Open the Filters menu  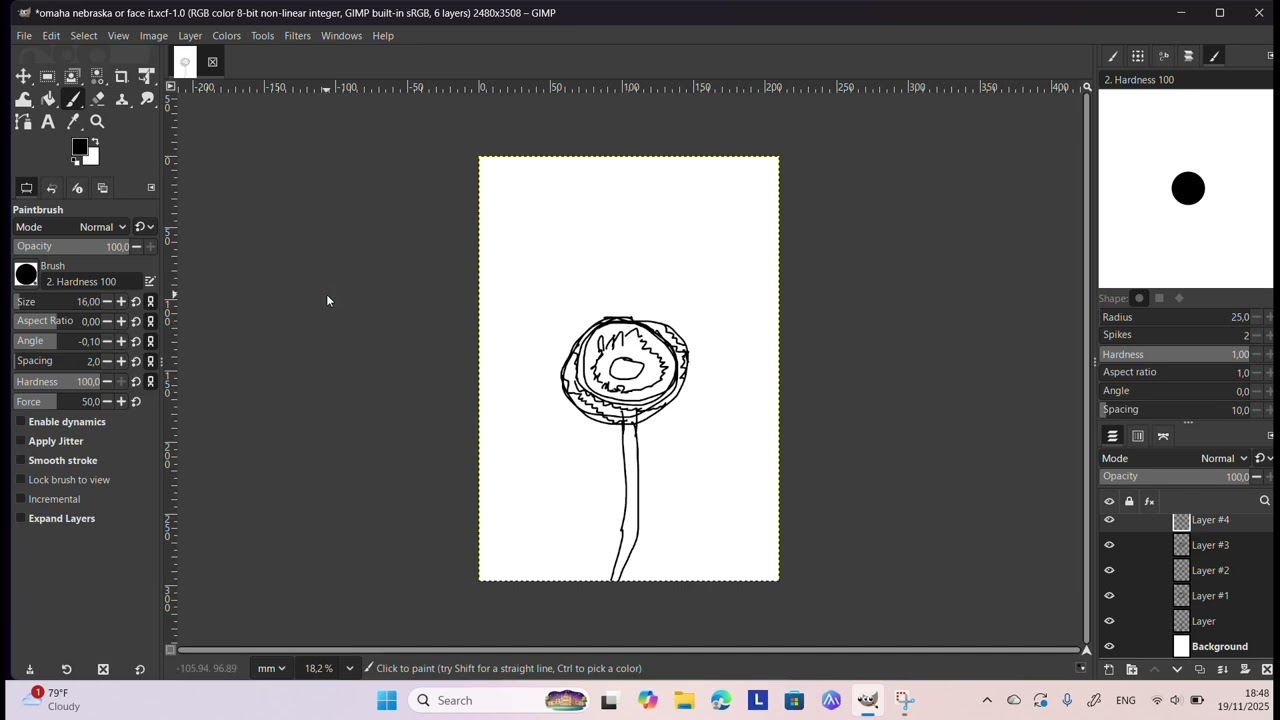pos(297,36)
